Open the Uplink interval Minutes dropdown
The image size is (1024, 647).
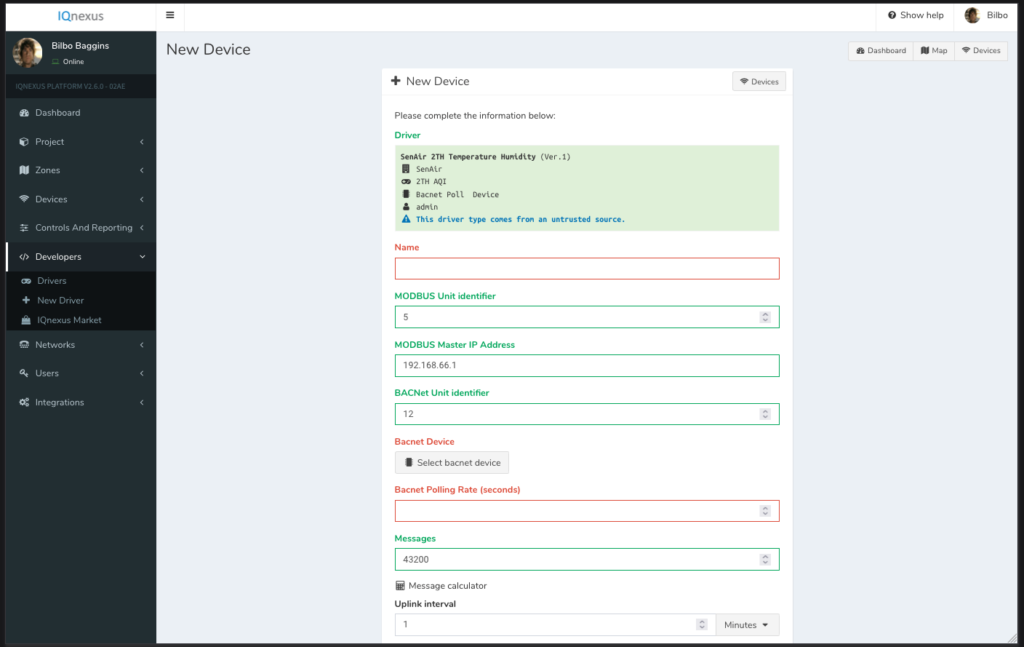pos(746,624)
